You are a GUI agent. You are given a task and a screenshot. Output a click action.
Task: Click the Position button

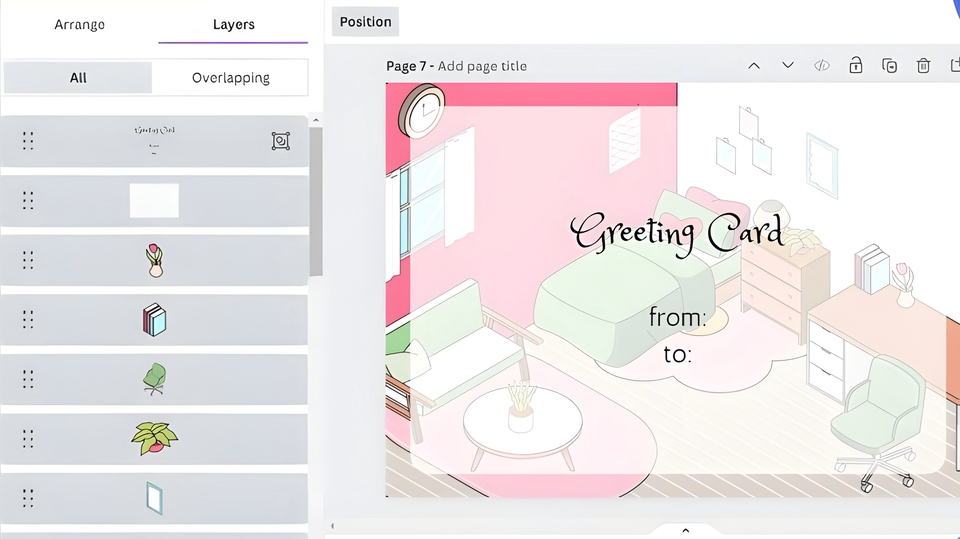(x=366, y=22)
